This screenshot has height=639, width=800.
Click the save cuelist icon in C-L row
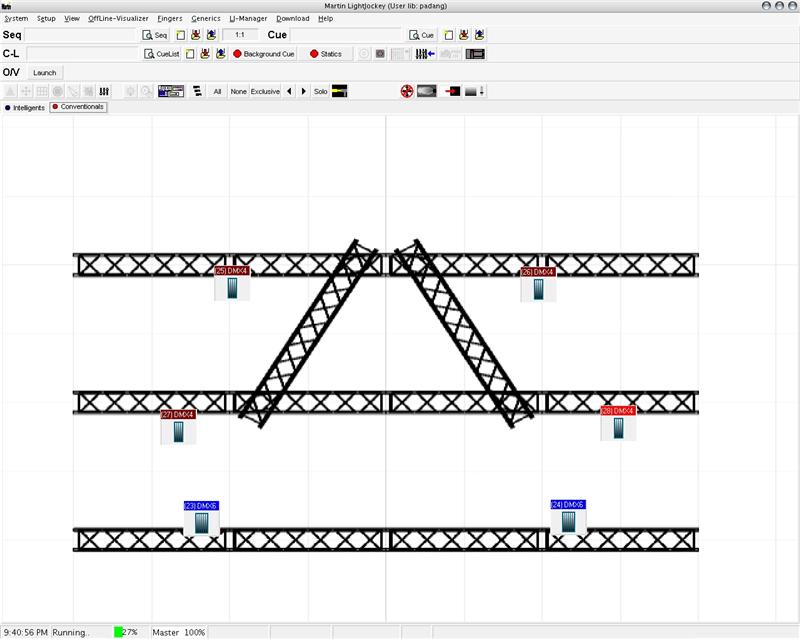pyautogui.click(x=205, y=54)
